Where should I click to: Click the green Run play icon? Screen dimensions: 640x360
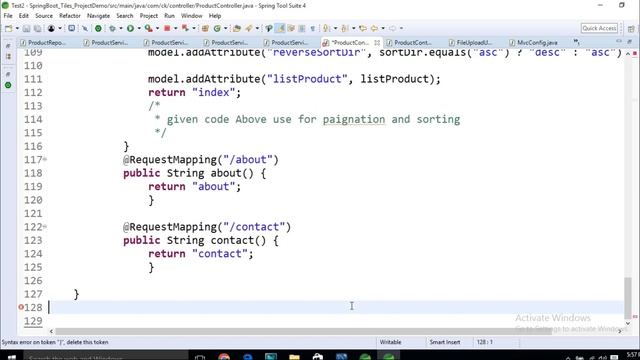click(130, 28)
